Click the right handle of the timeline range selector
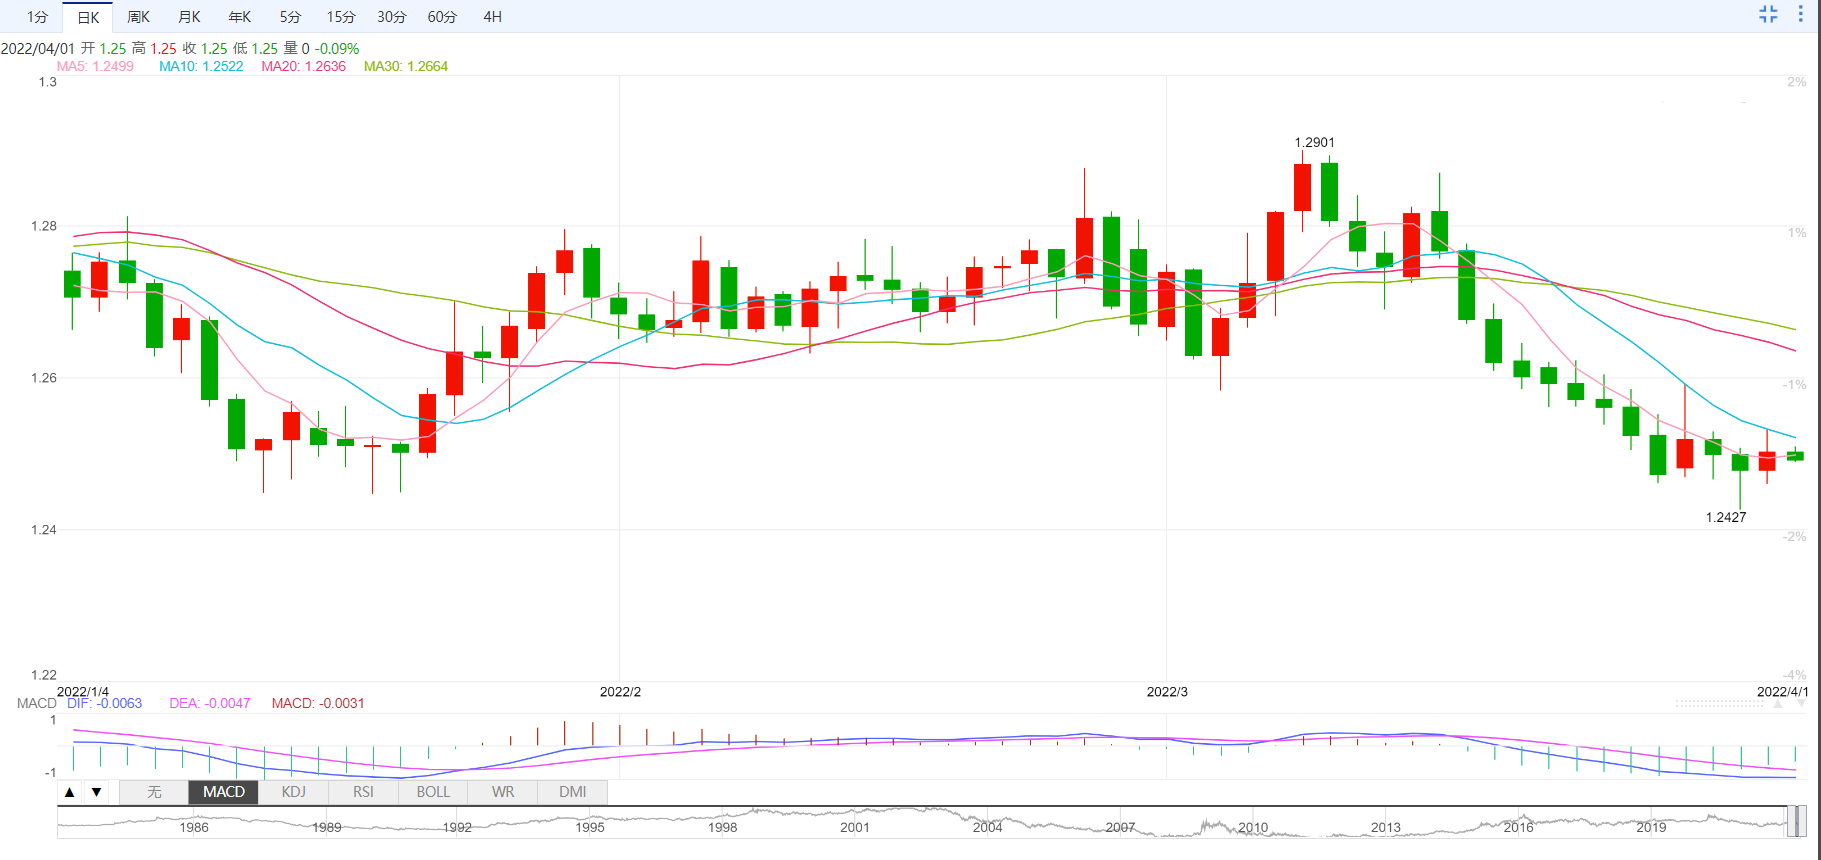Viewport: 1821px width, 860px height. (x=1802, y=821)
